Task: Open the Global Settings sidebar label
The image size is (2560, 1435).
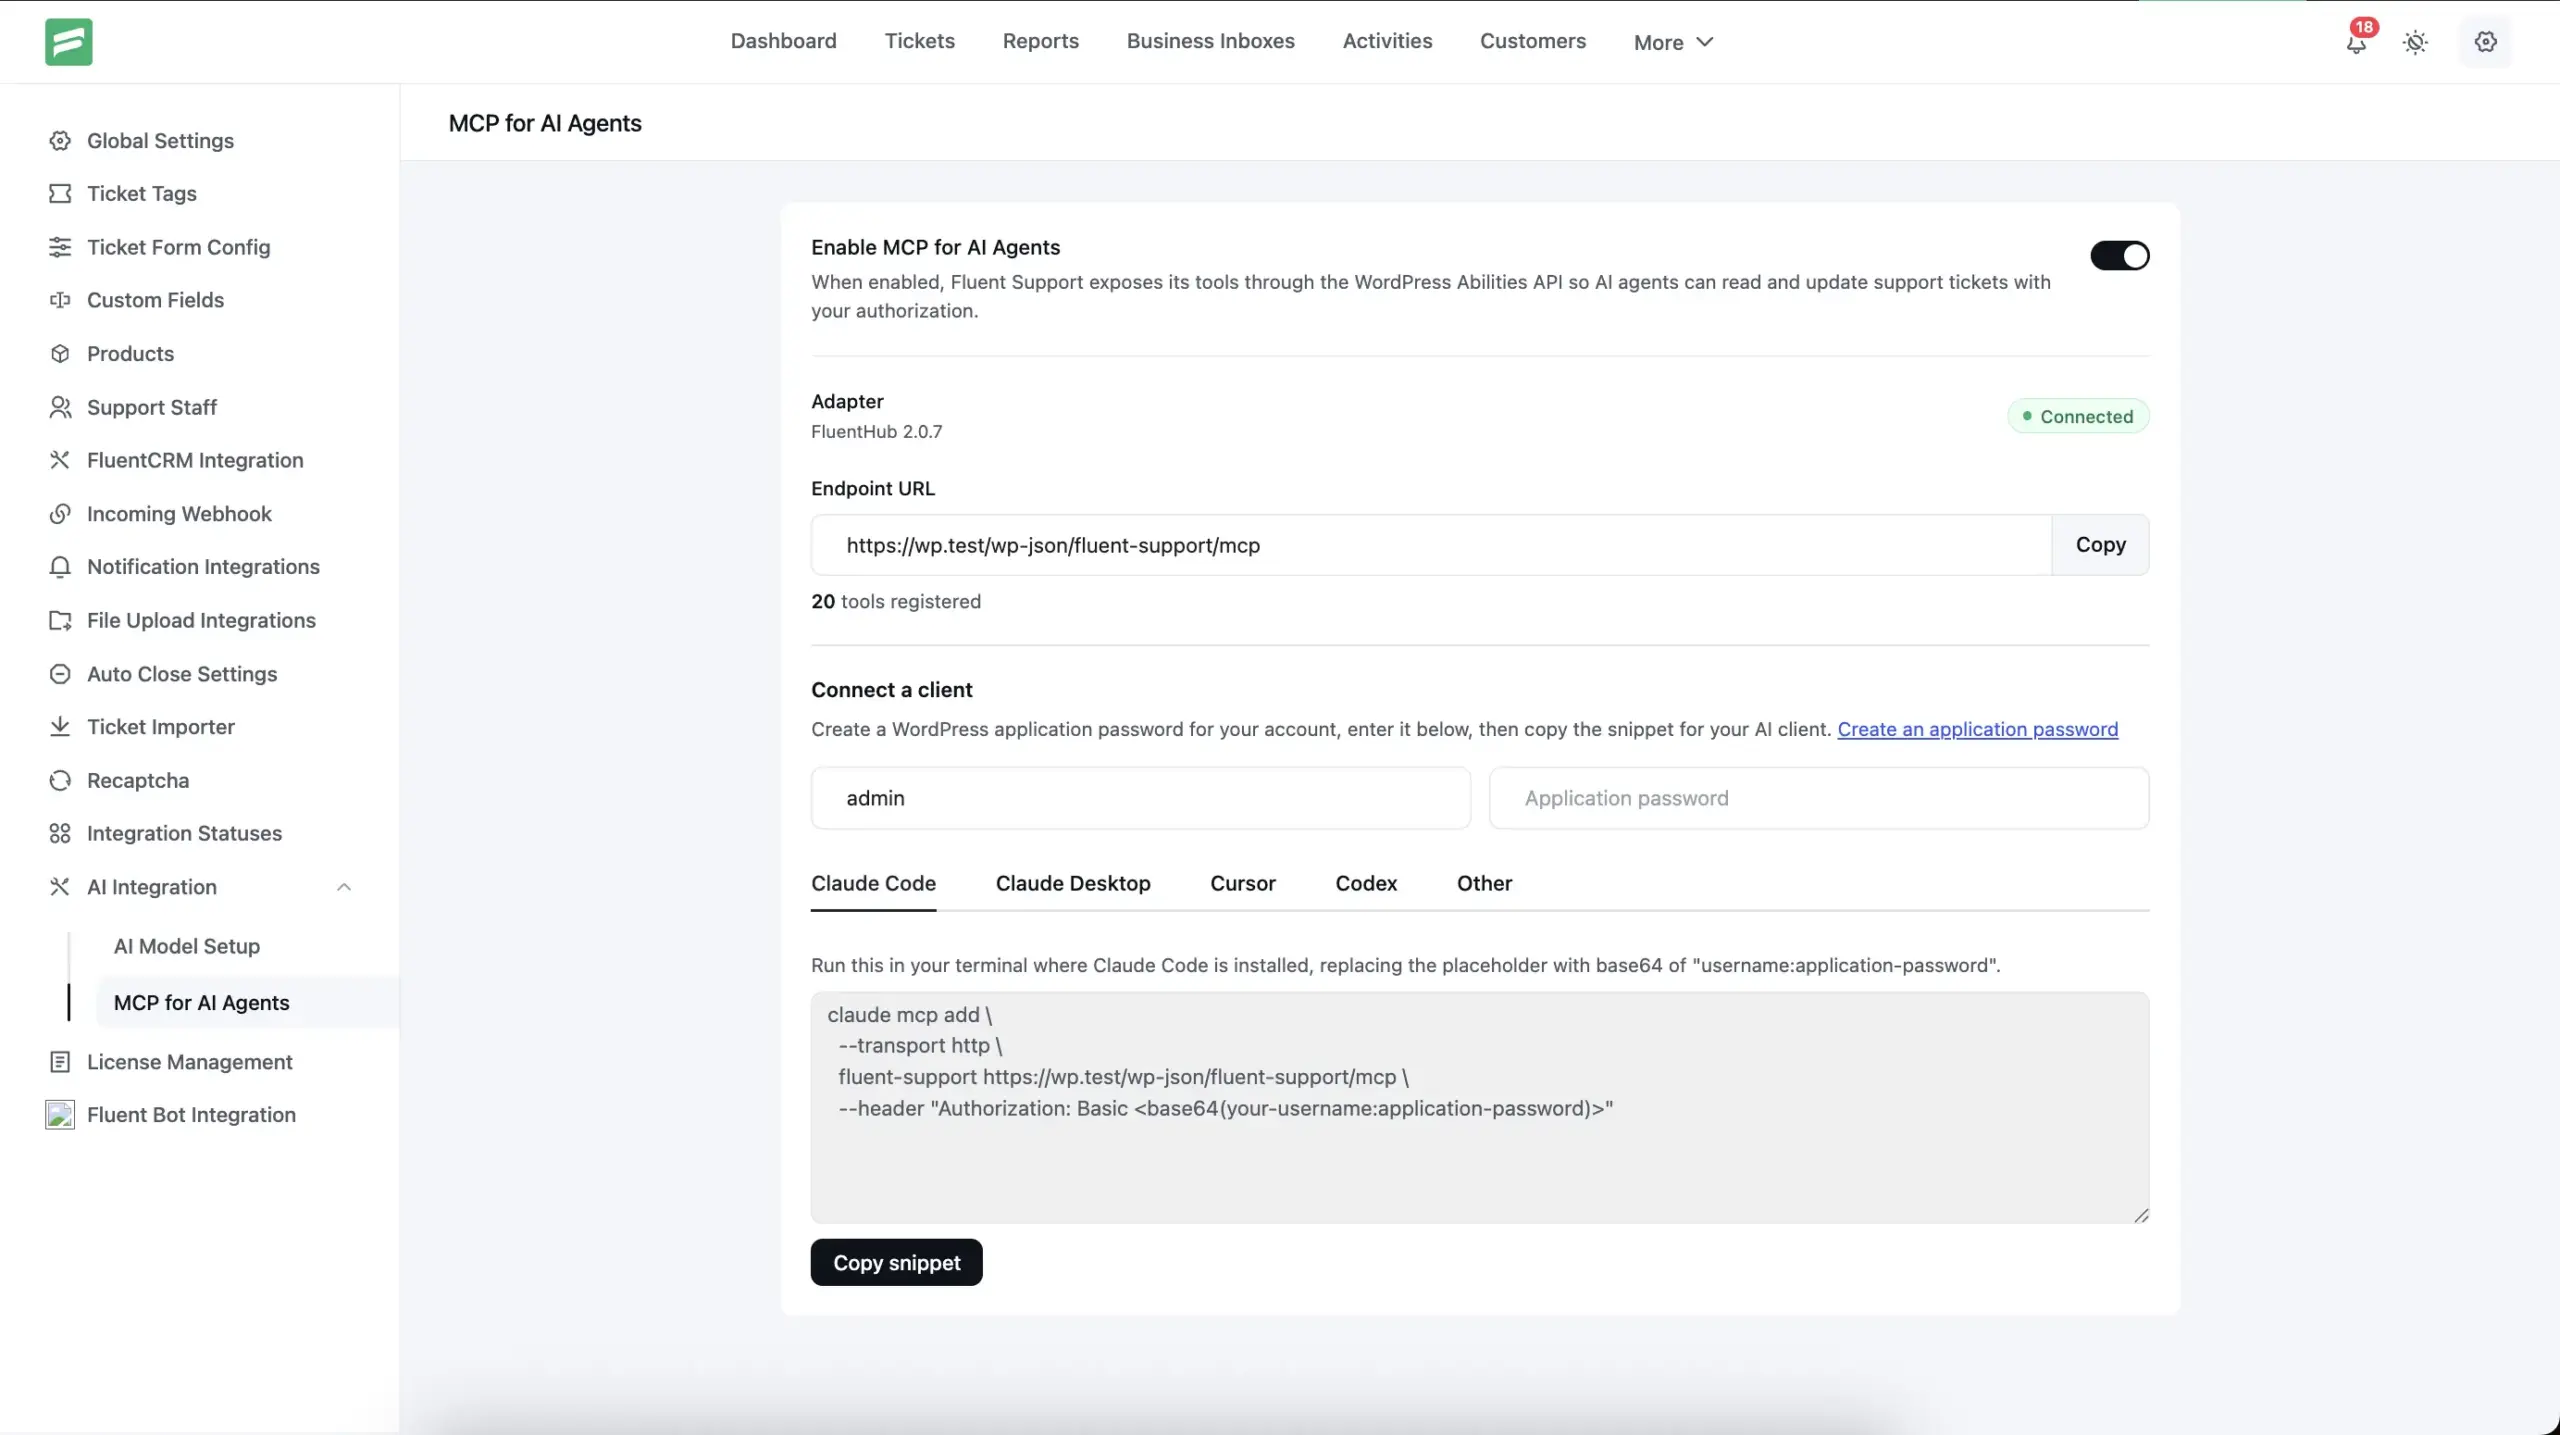Action: pyautogui.click(x=160, y=141)
